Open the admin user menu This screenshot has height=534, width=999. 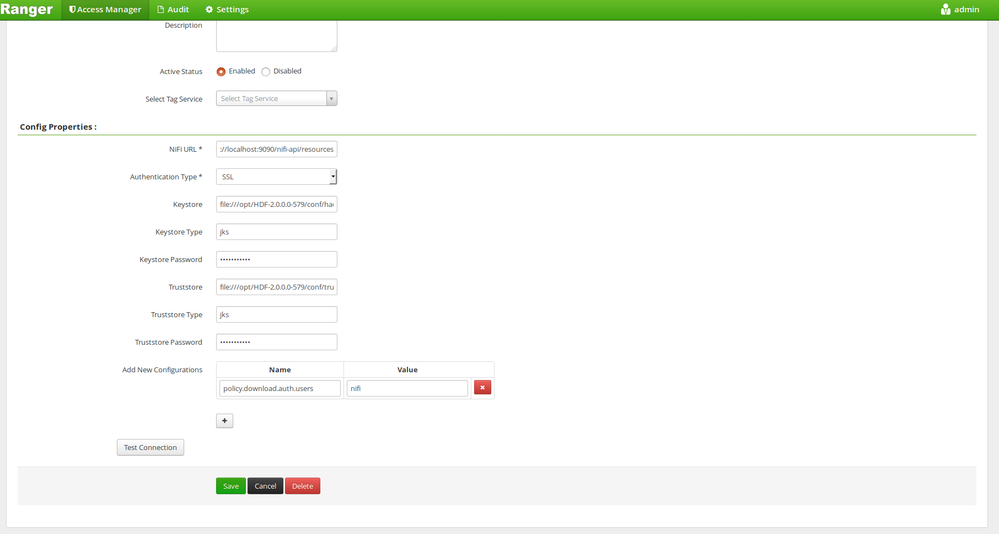(959, 10)
